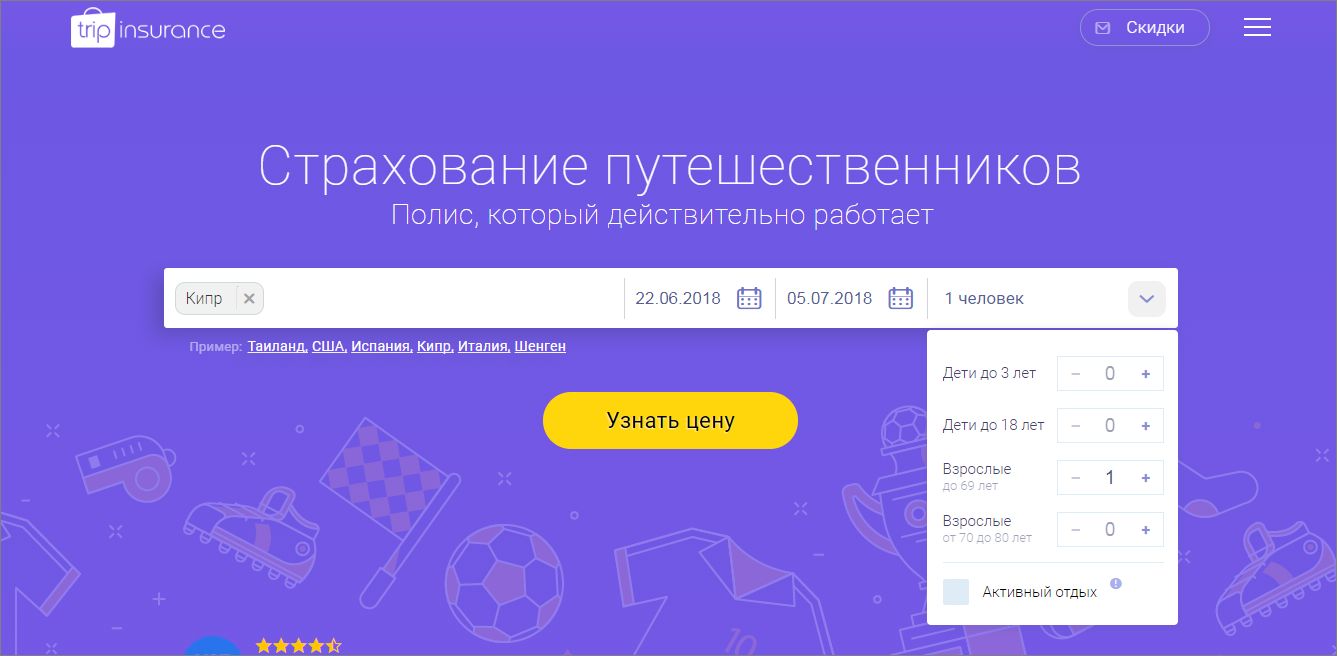The width and height of the screenshot is (1337, 656).
Task: Collapse the travelers dropdown arrow
Action: coord(1147,298)
